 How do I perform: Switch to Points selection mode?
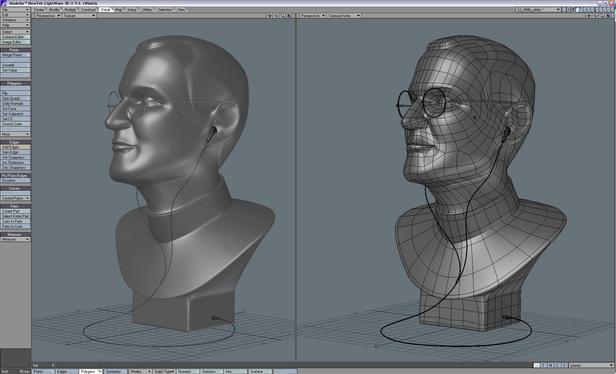click(x=42, y=371)
